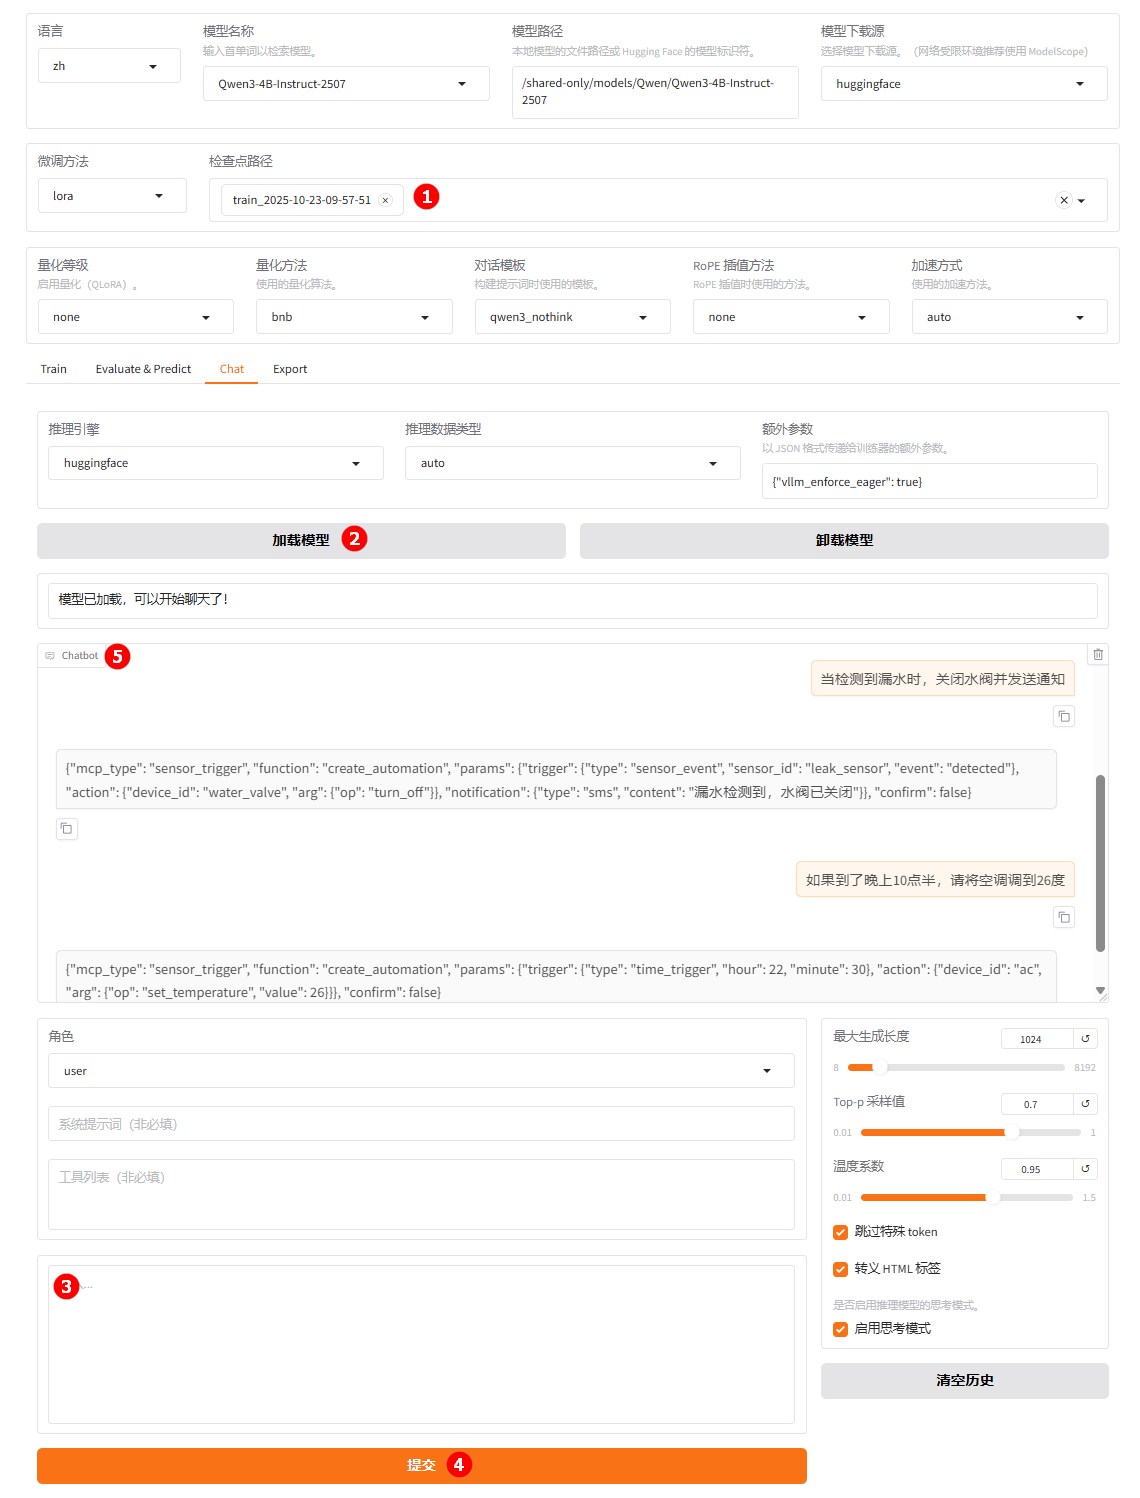The image size is (1140, 1498).
Task: Open the Export tab
Action: tap(290, 369)
